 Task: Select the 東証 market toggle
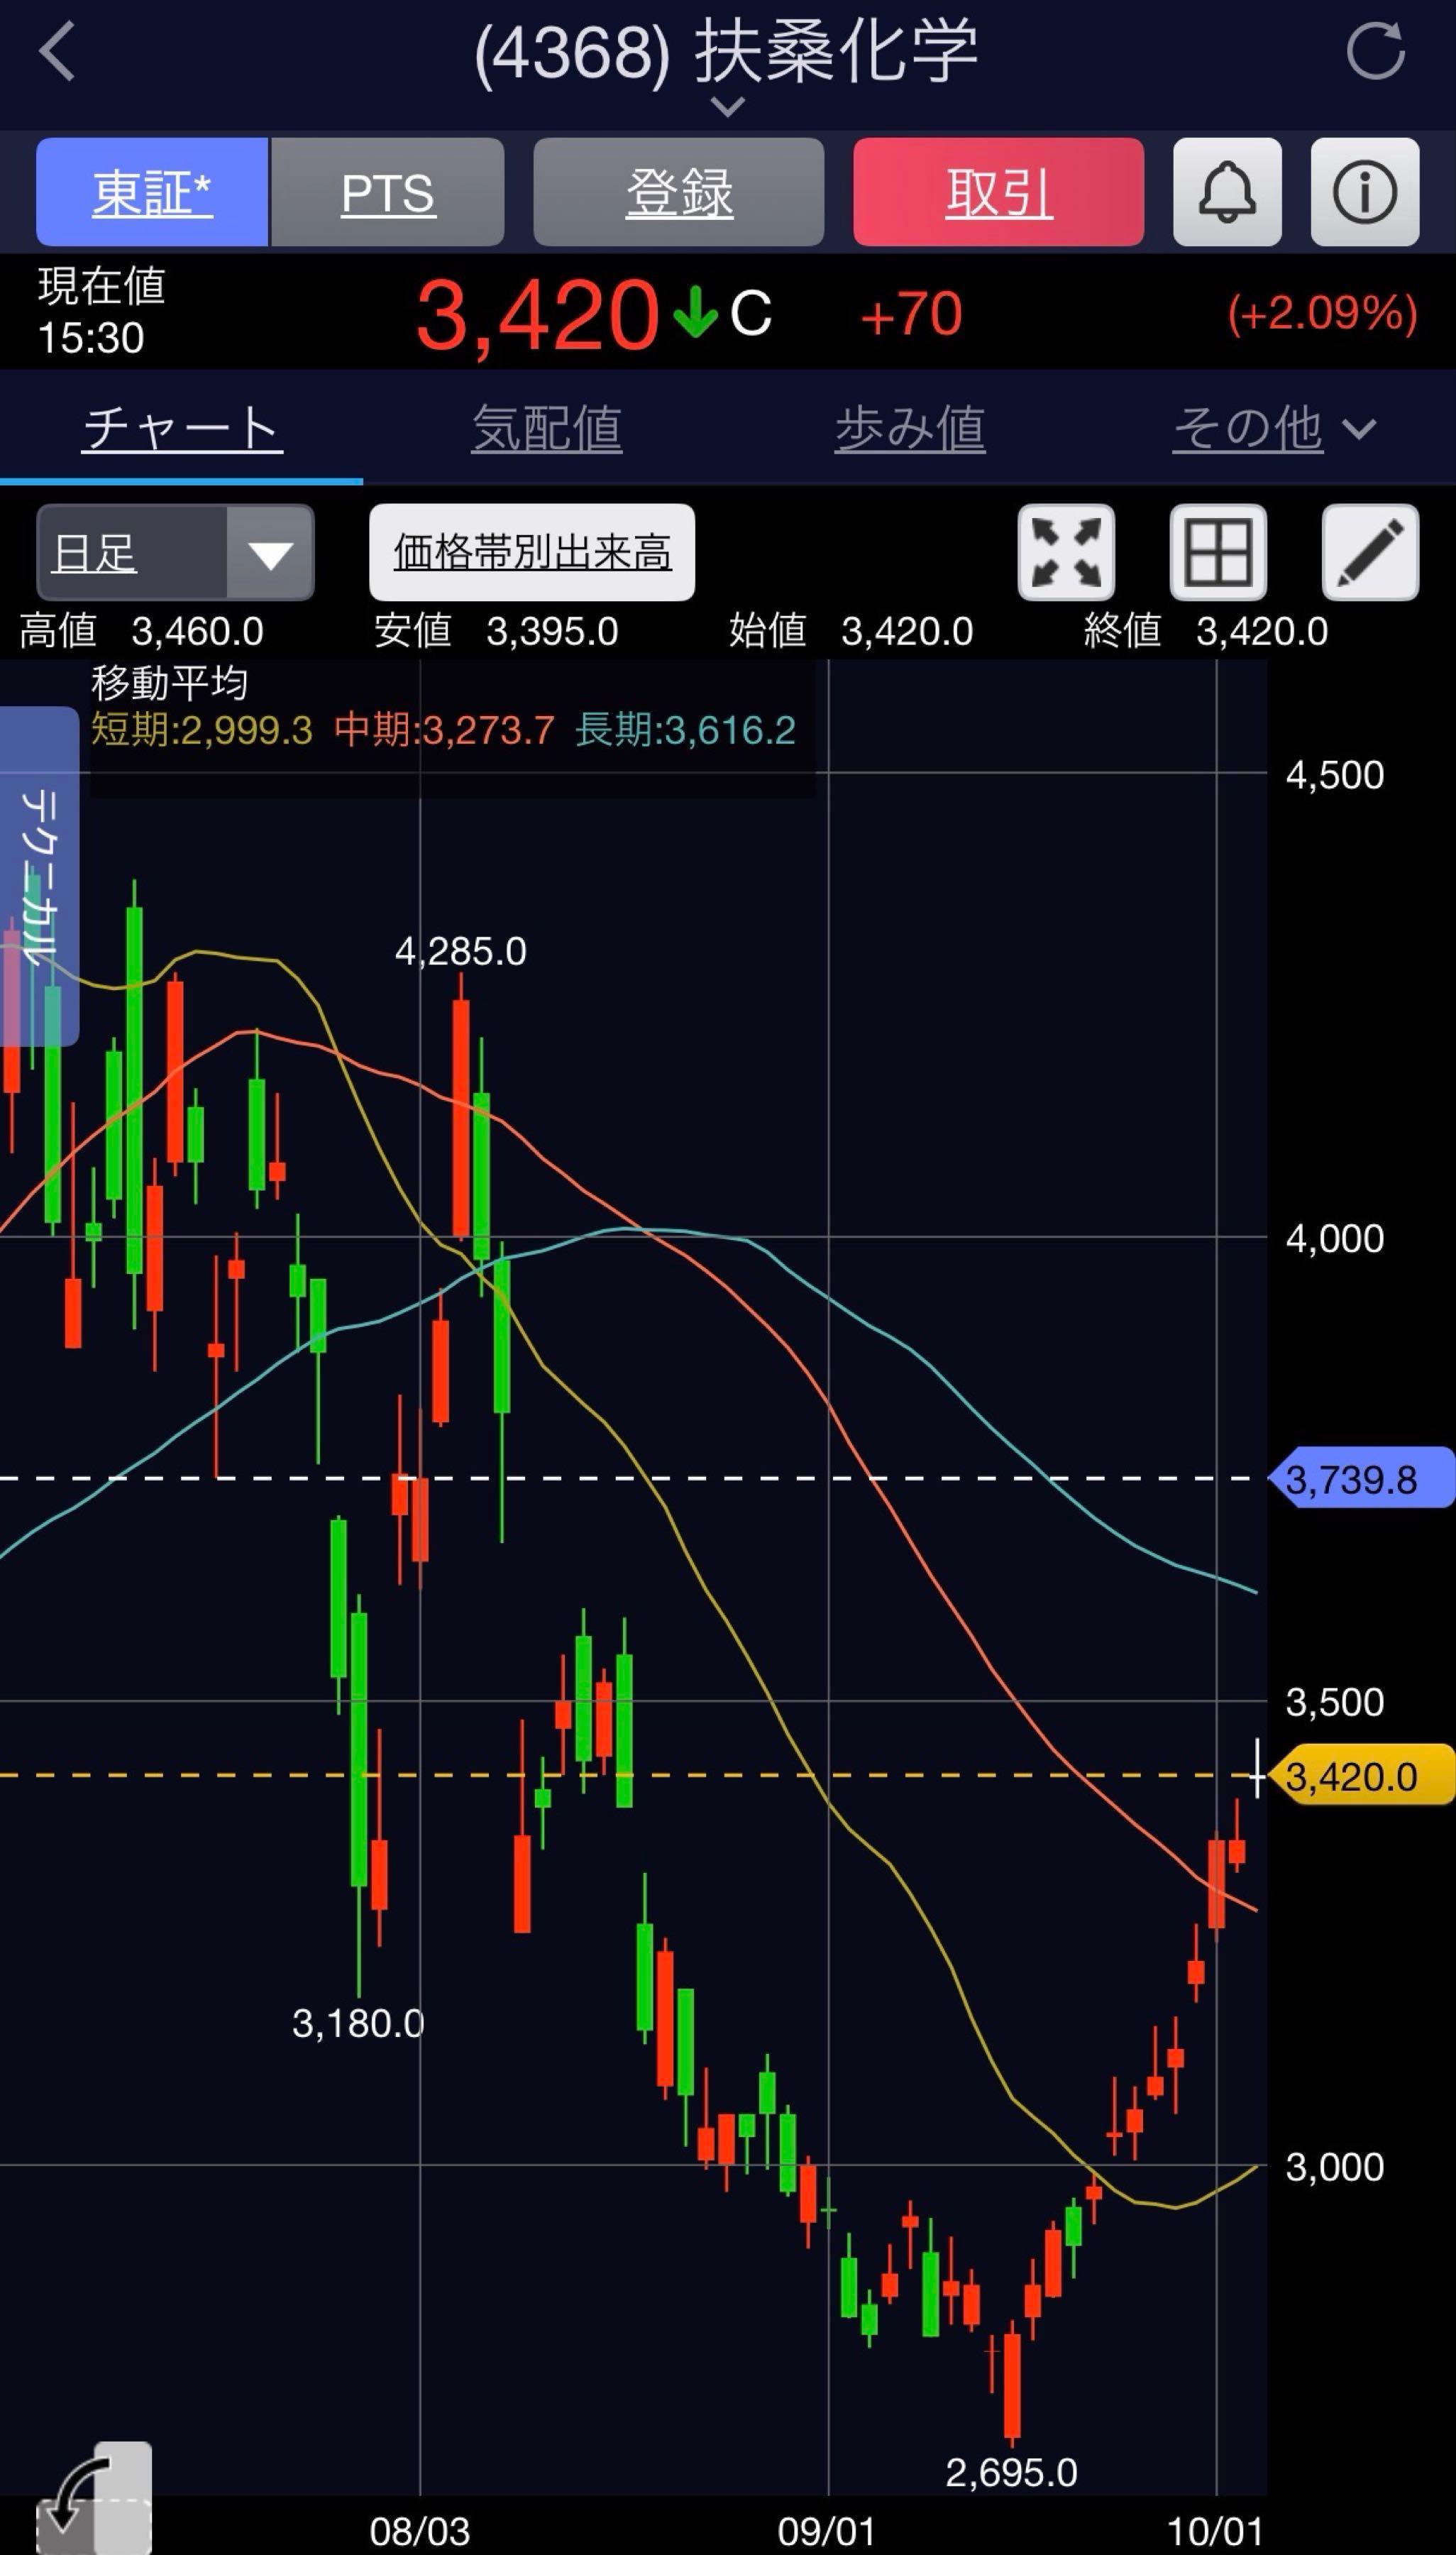[152, 192]
